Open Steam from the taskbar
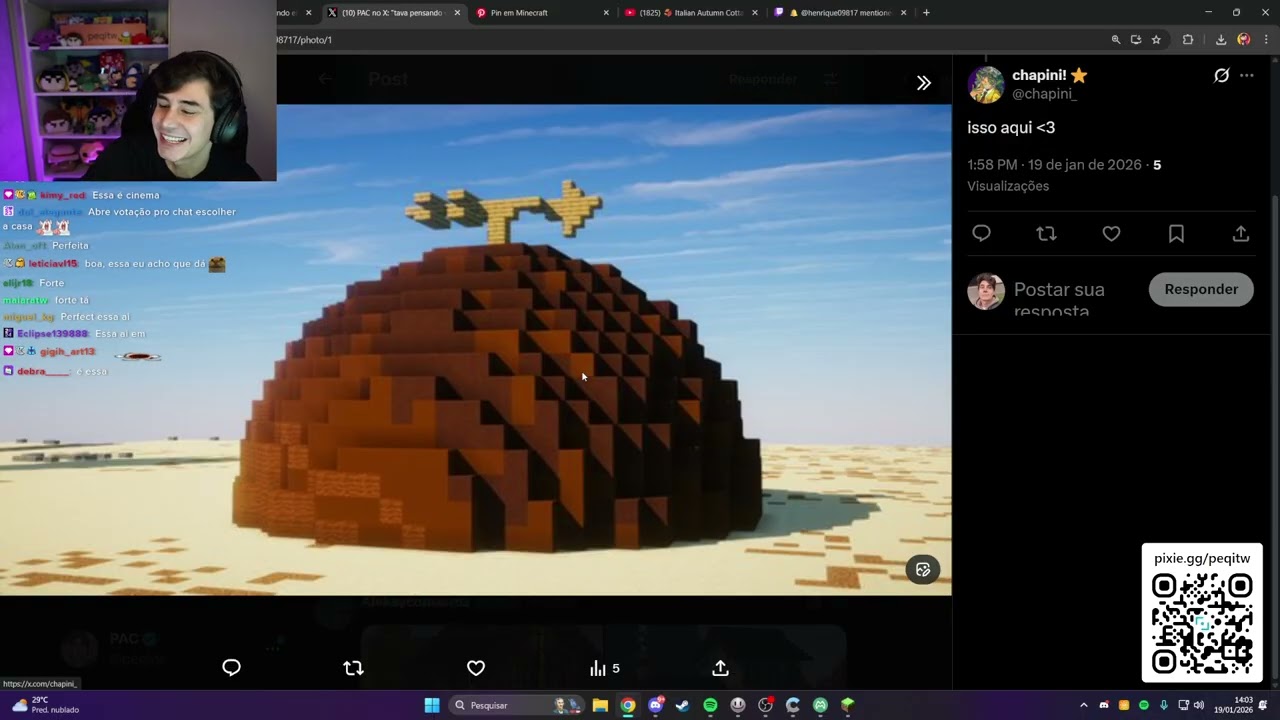This screenshot has height=720, width=1280. (682, 705)
